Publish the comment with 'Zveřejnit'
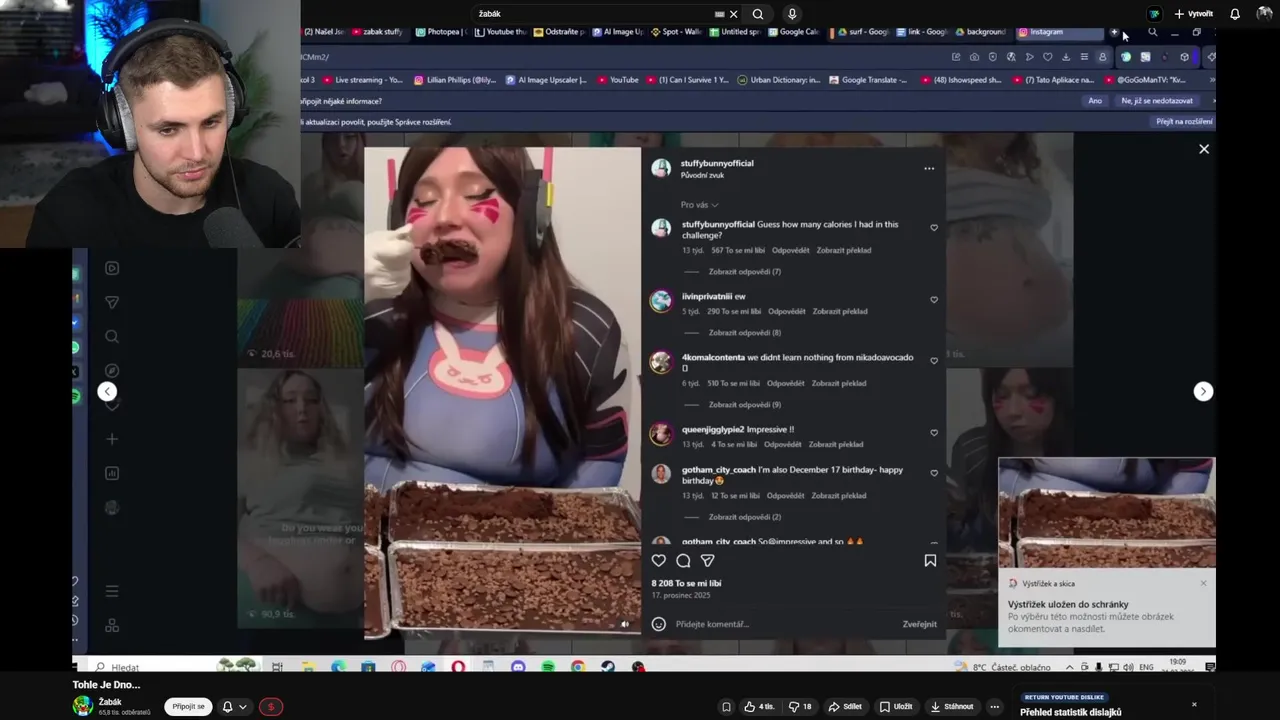 pos(919,624)
